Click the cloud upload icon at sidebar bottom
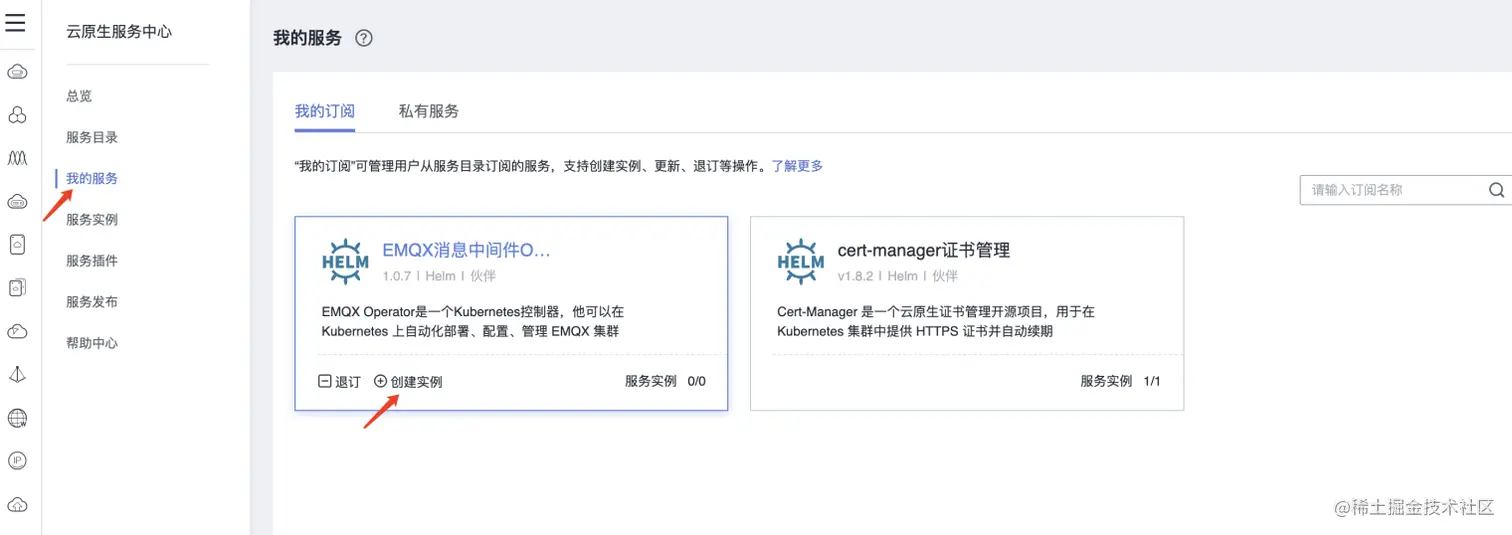This screenshot has height=535, width=1512. (17, 504)
